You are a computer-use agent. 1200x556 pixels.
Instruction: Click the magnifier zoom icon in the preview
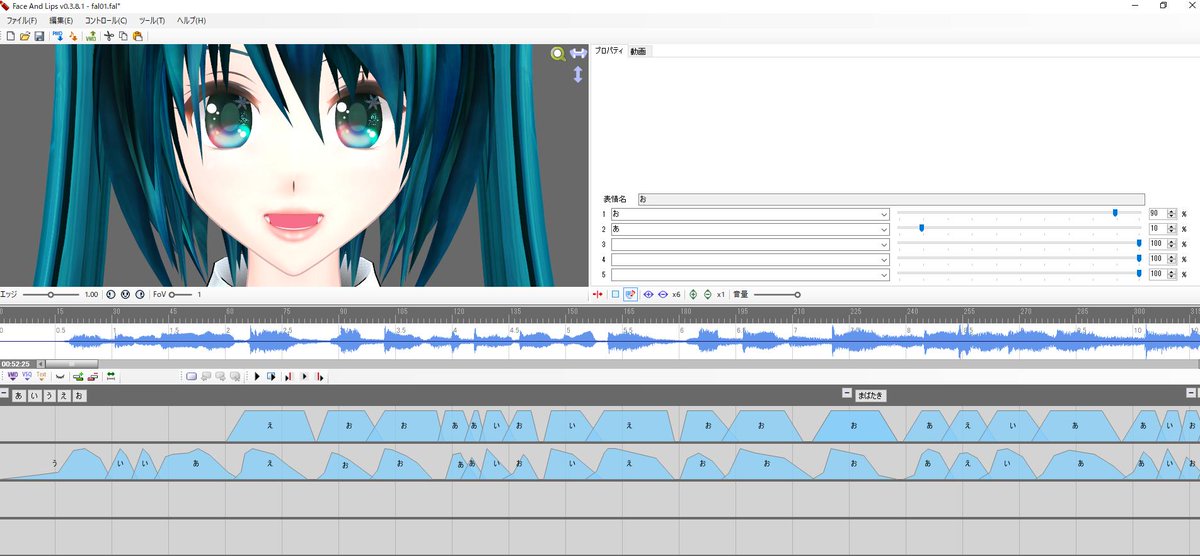coord(559,55)
